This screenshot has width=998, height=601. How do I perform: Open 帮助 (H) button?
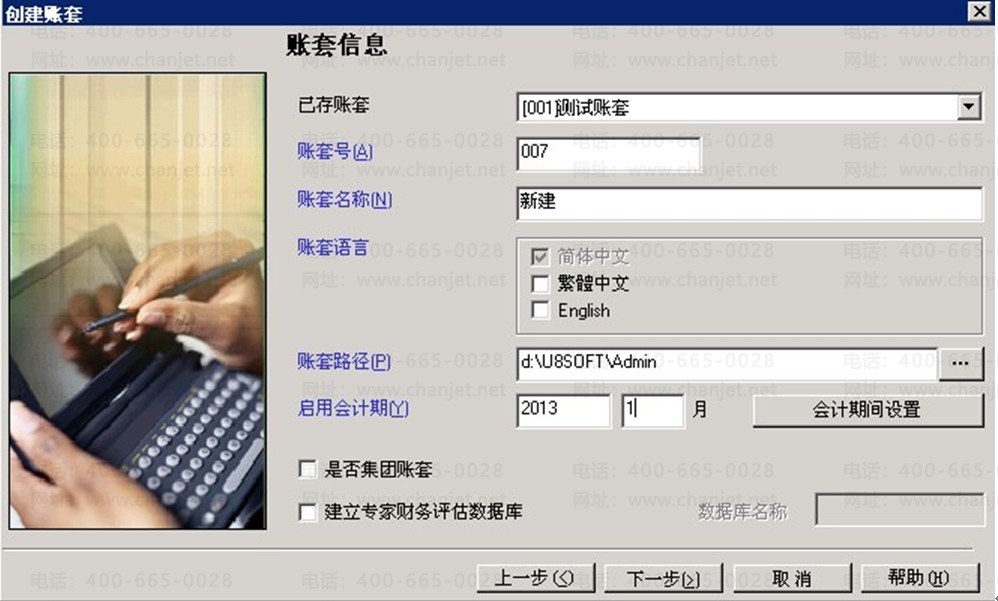coord(920,578)
